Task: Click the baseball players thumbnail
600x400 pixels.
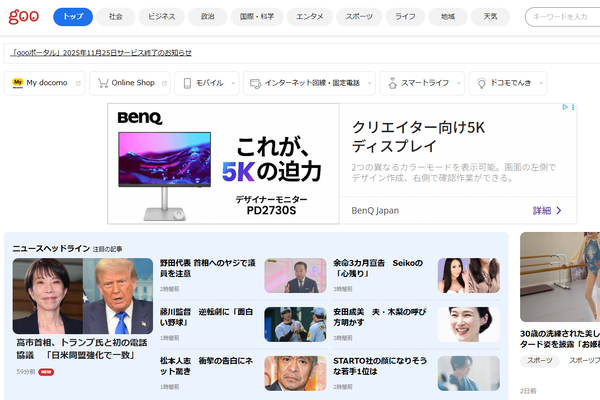Action: 295,324
